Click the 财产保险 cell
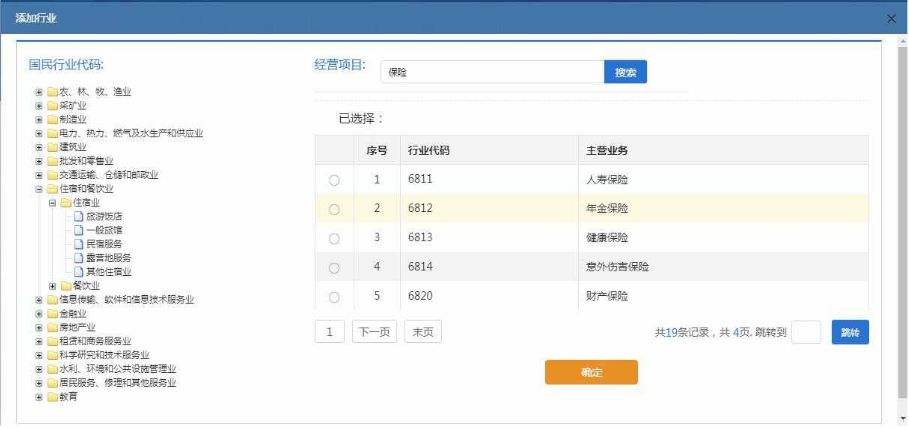This screenshot has width=909, height=428. coord(723,296)
